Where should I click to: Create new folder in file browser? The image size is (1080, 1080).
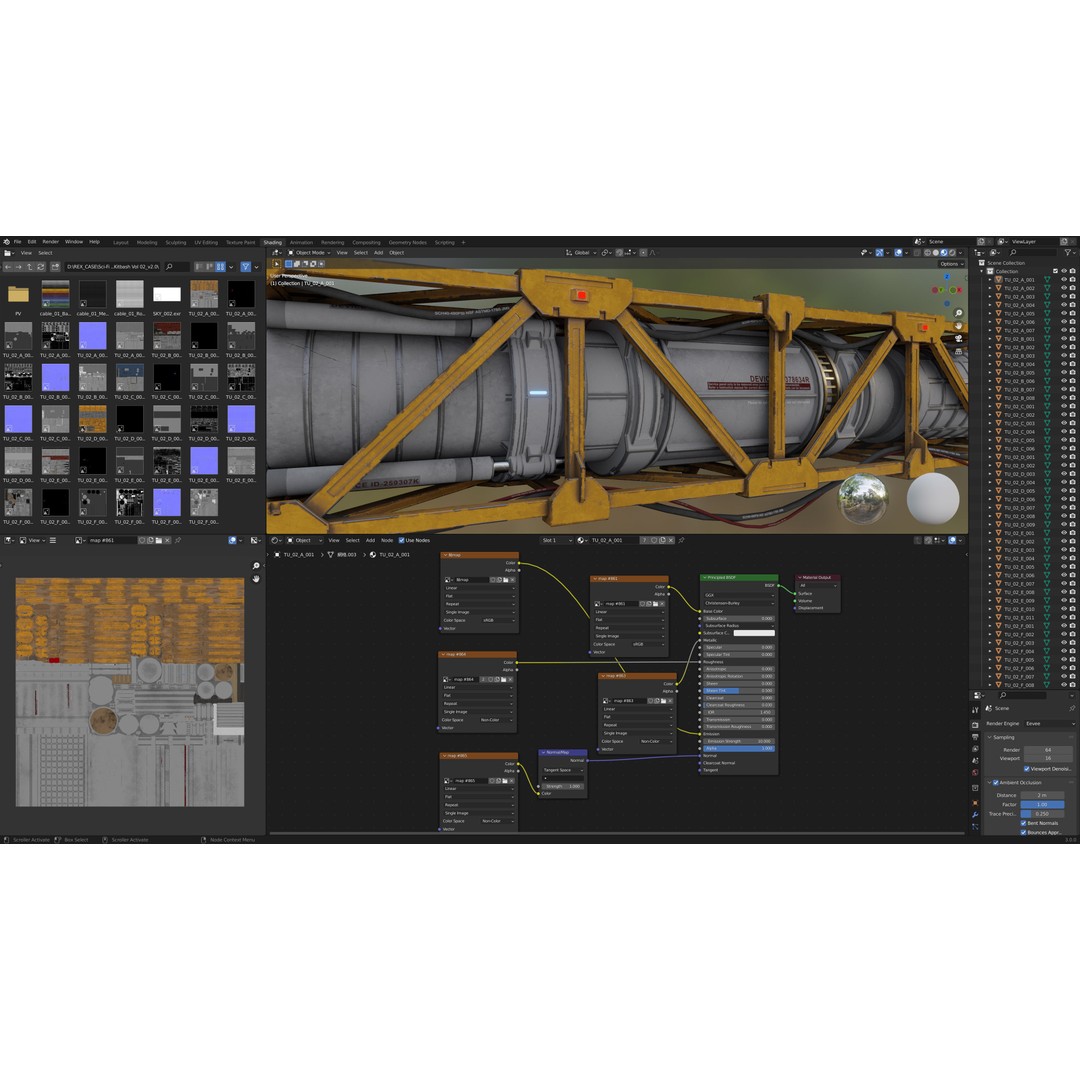tap(55, 267)
